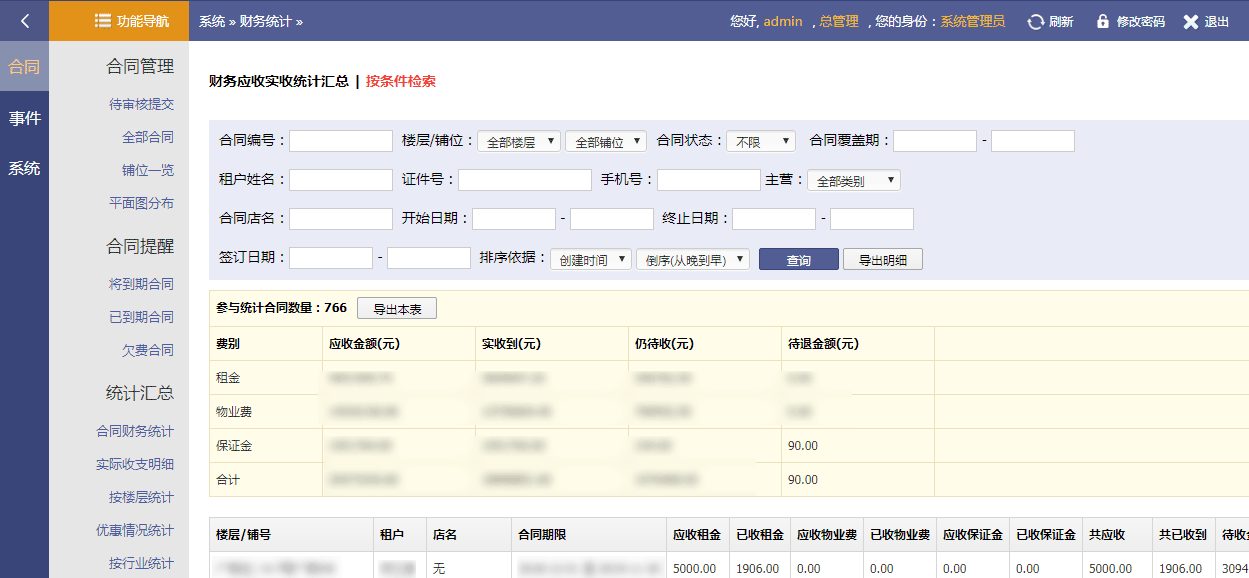Click the 租户姓名 input field
Image resolution: width=1249 pixels, height=578 pixels.
[x=341, y=180]
